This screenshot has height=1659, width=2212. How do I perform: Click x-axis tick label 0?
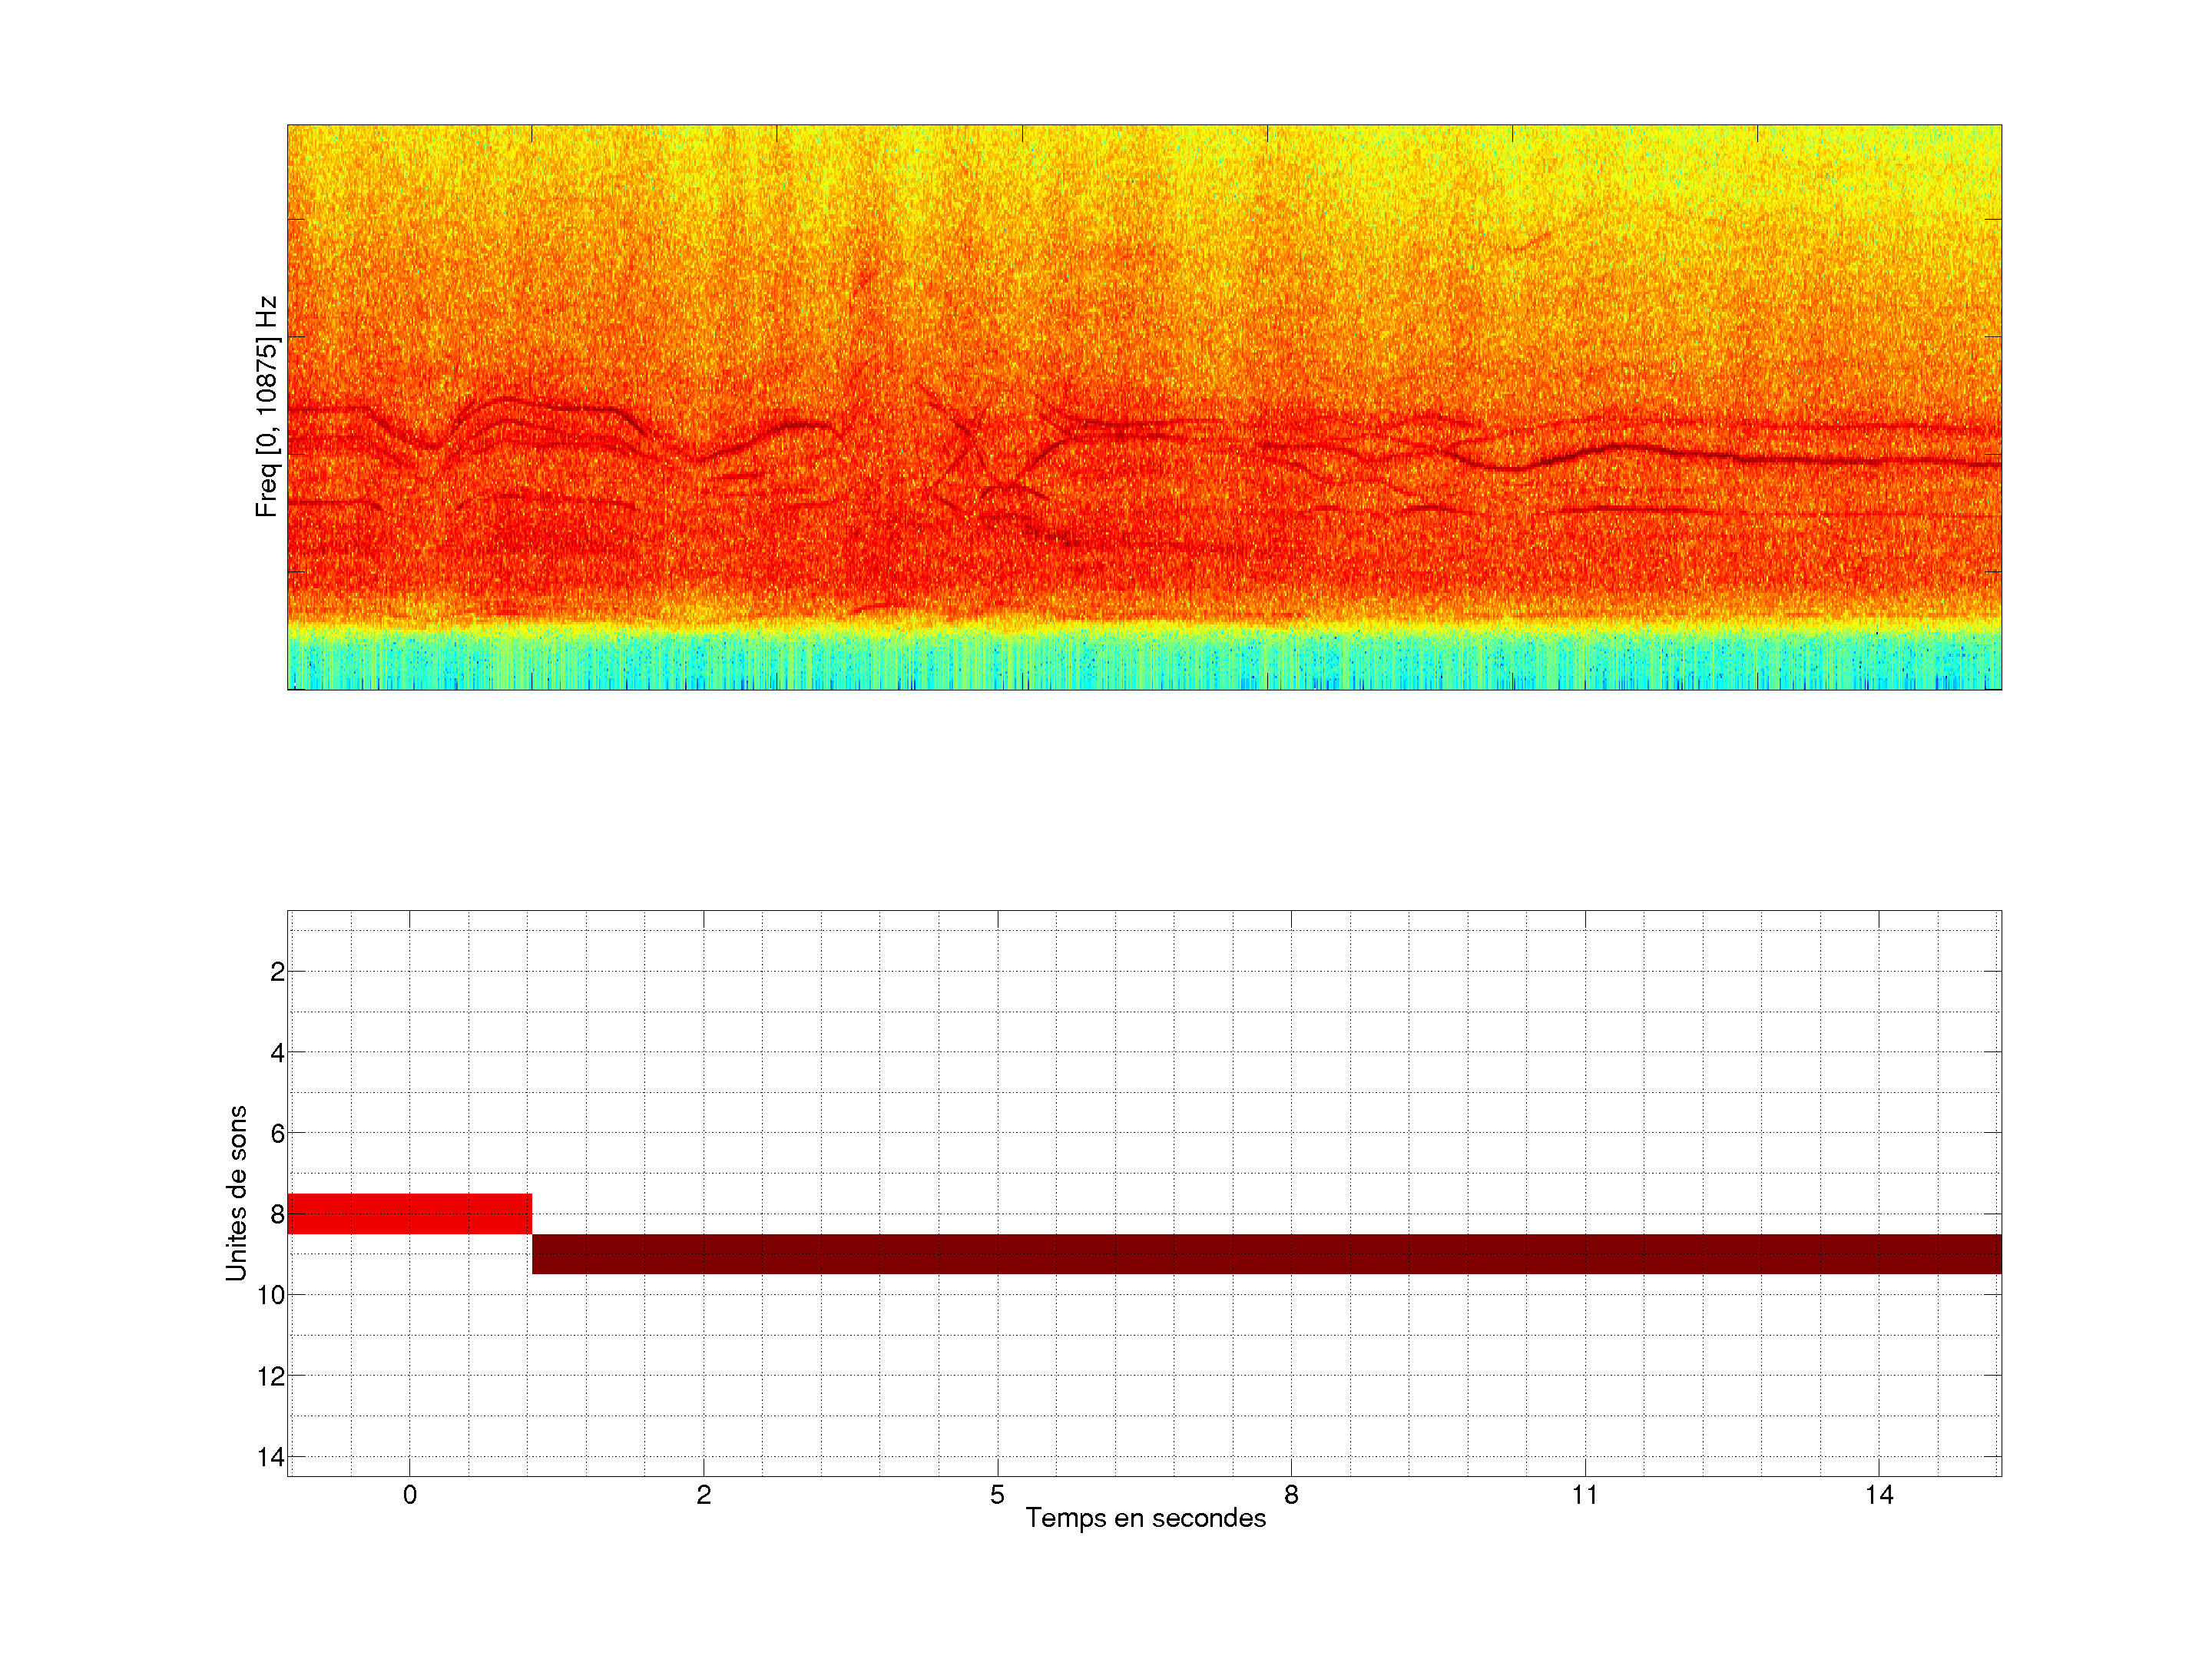point(409,1495)
